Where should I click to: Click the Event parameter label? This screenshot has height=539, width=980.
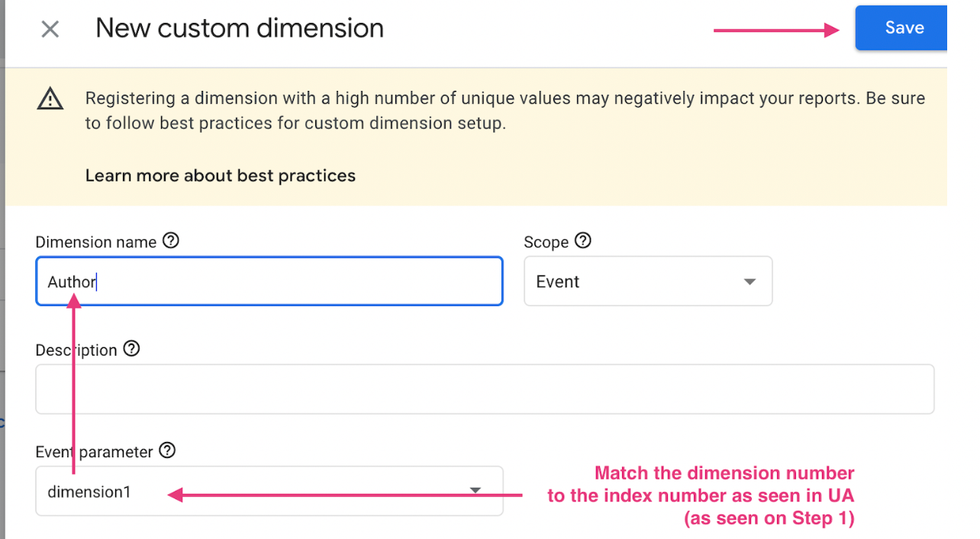coord(94,452)
